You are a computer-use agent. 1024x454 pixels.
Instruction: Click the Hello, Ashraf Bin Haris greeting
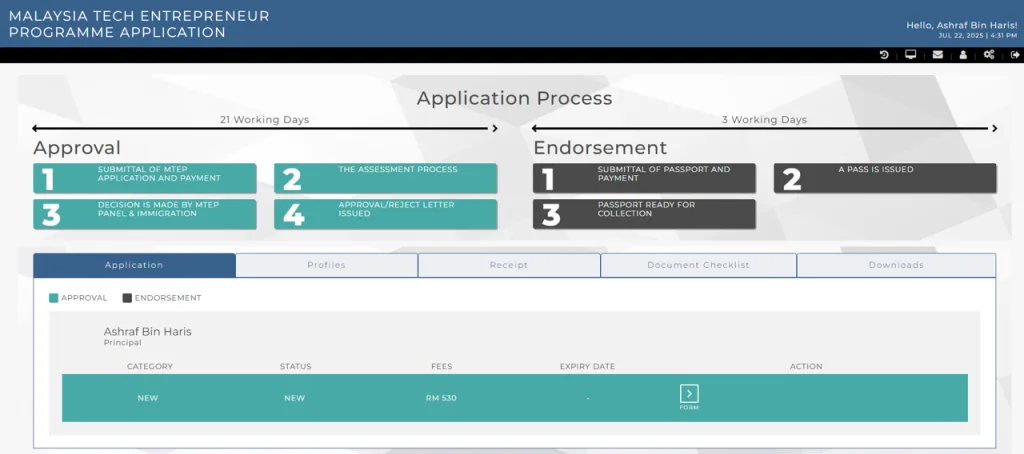tap(961, 25)
